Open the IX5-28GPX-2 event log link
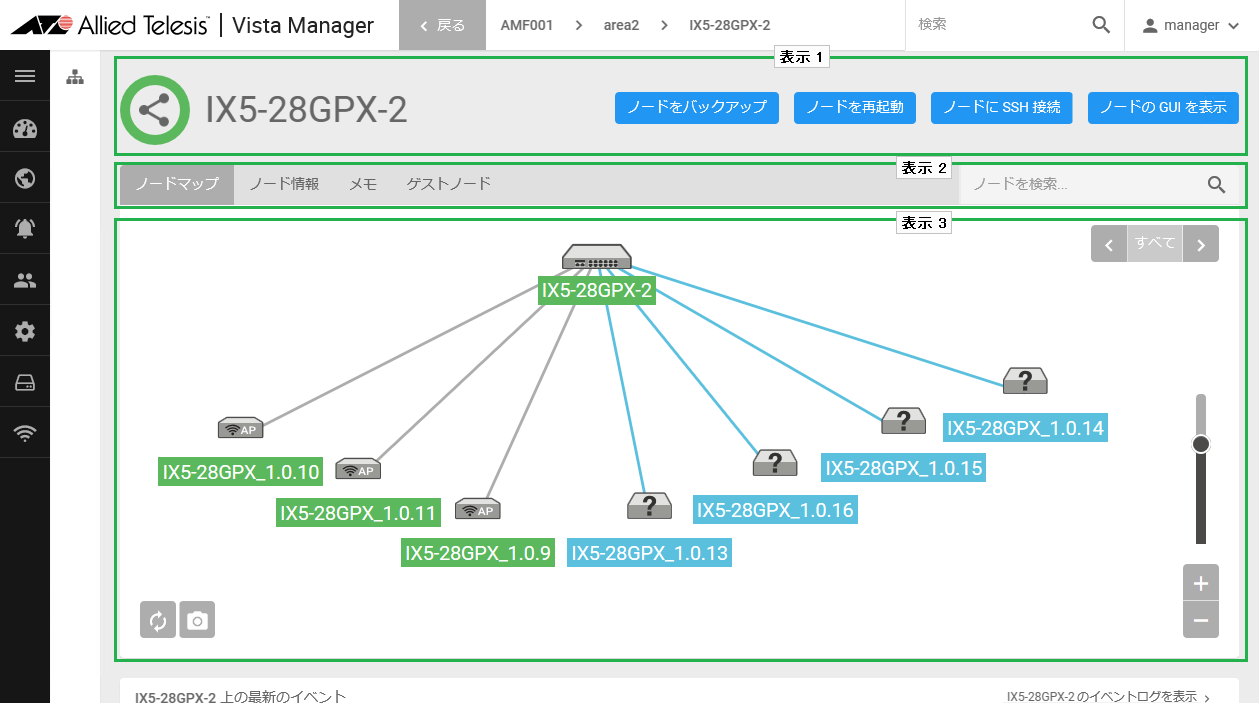 tap(1109, 696)
